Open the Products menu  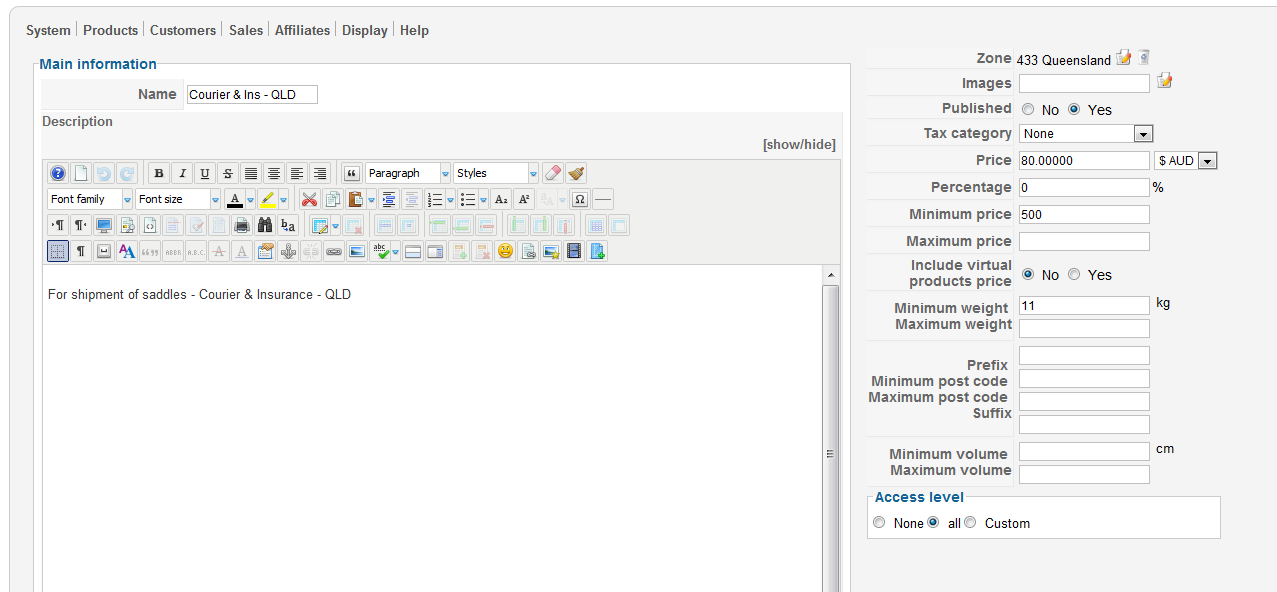pyautogui.click(x=110, y=30)
